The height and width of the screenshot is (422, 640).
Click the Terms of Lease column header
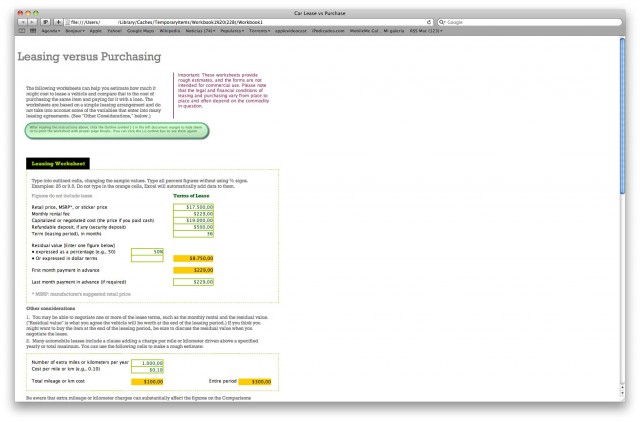[191, 196]
